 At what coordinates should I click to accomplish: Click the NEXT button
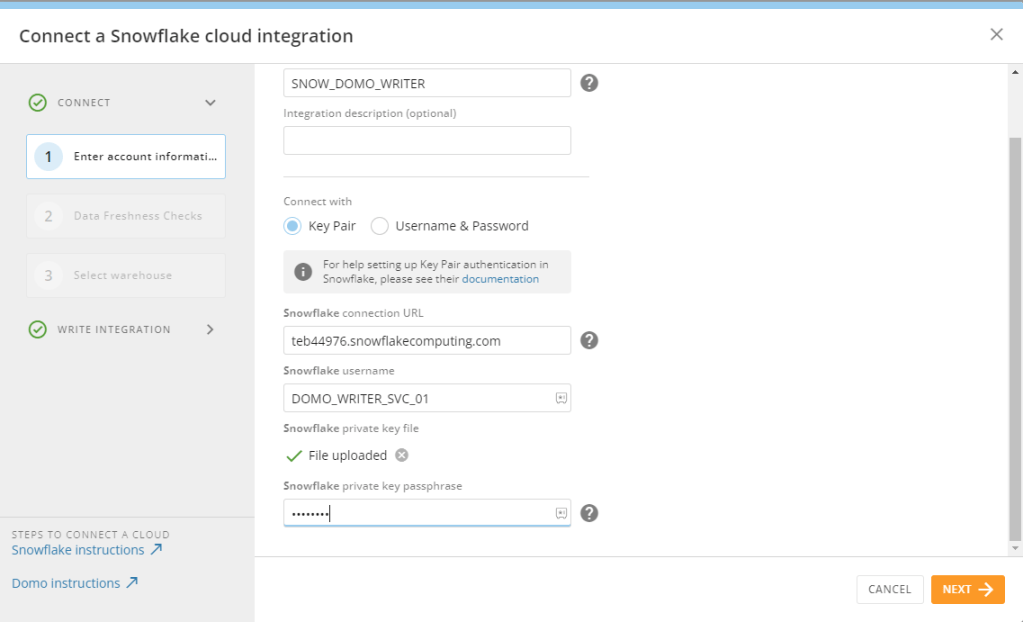(967, 589)
